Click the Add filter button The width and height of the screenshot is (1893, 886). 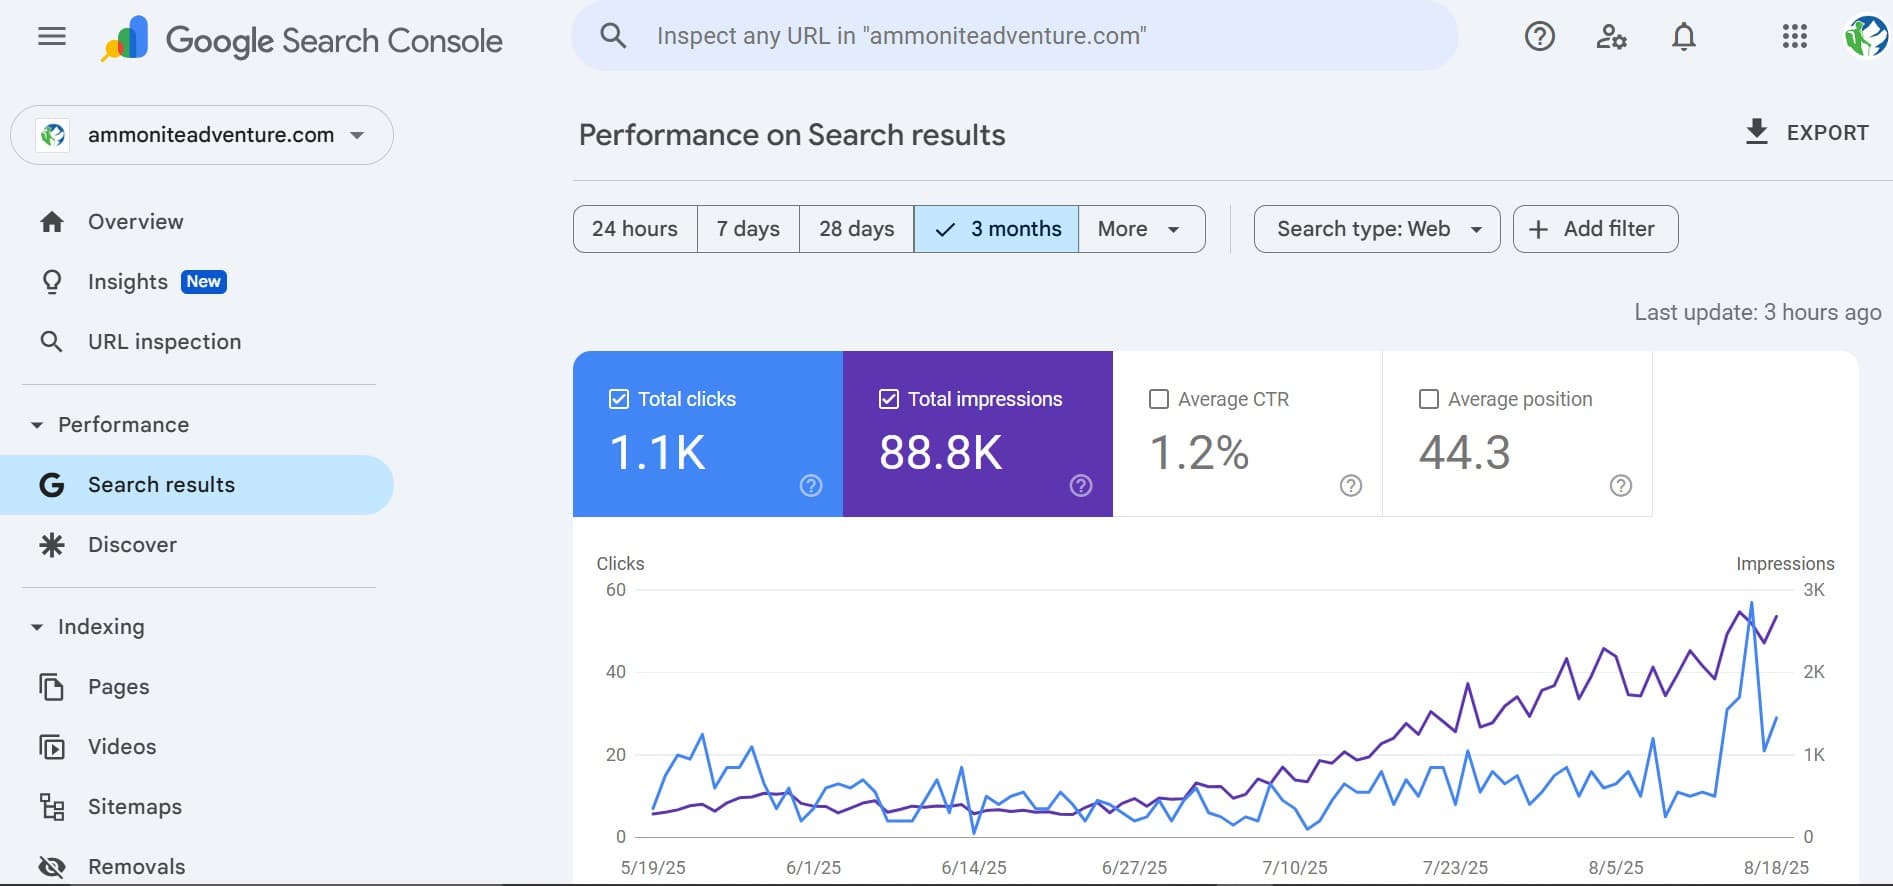click(1595, 229)
